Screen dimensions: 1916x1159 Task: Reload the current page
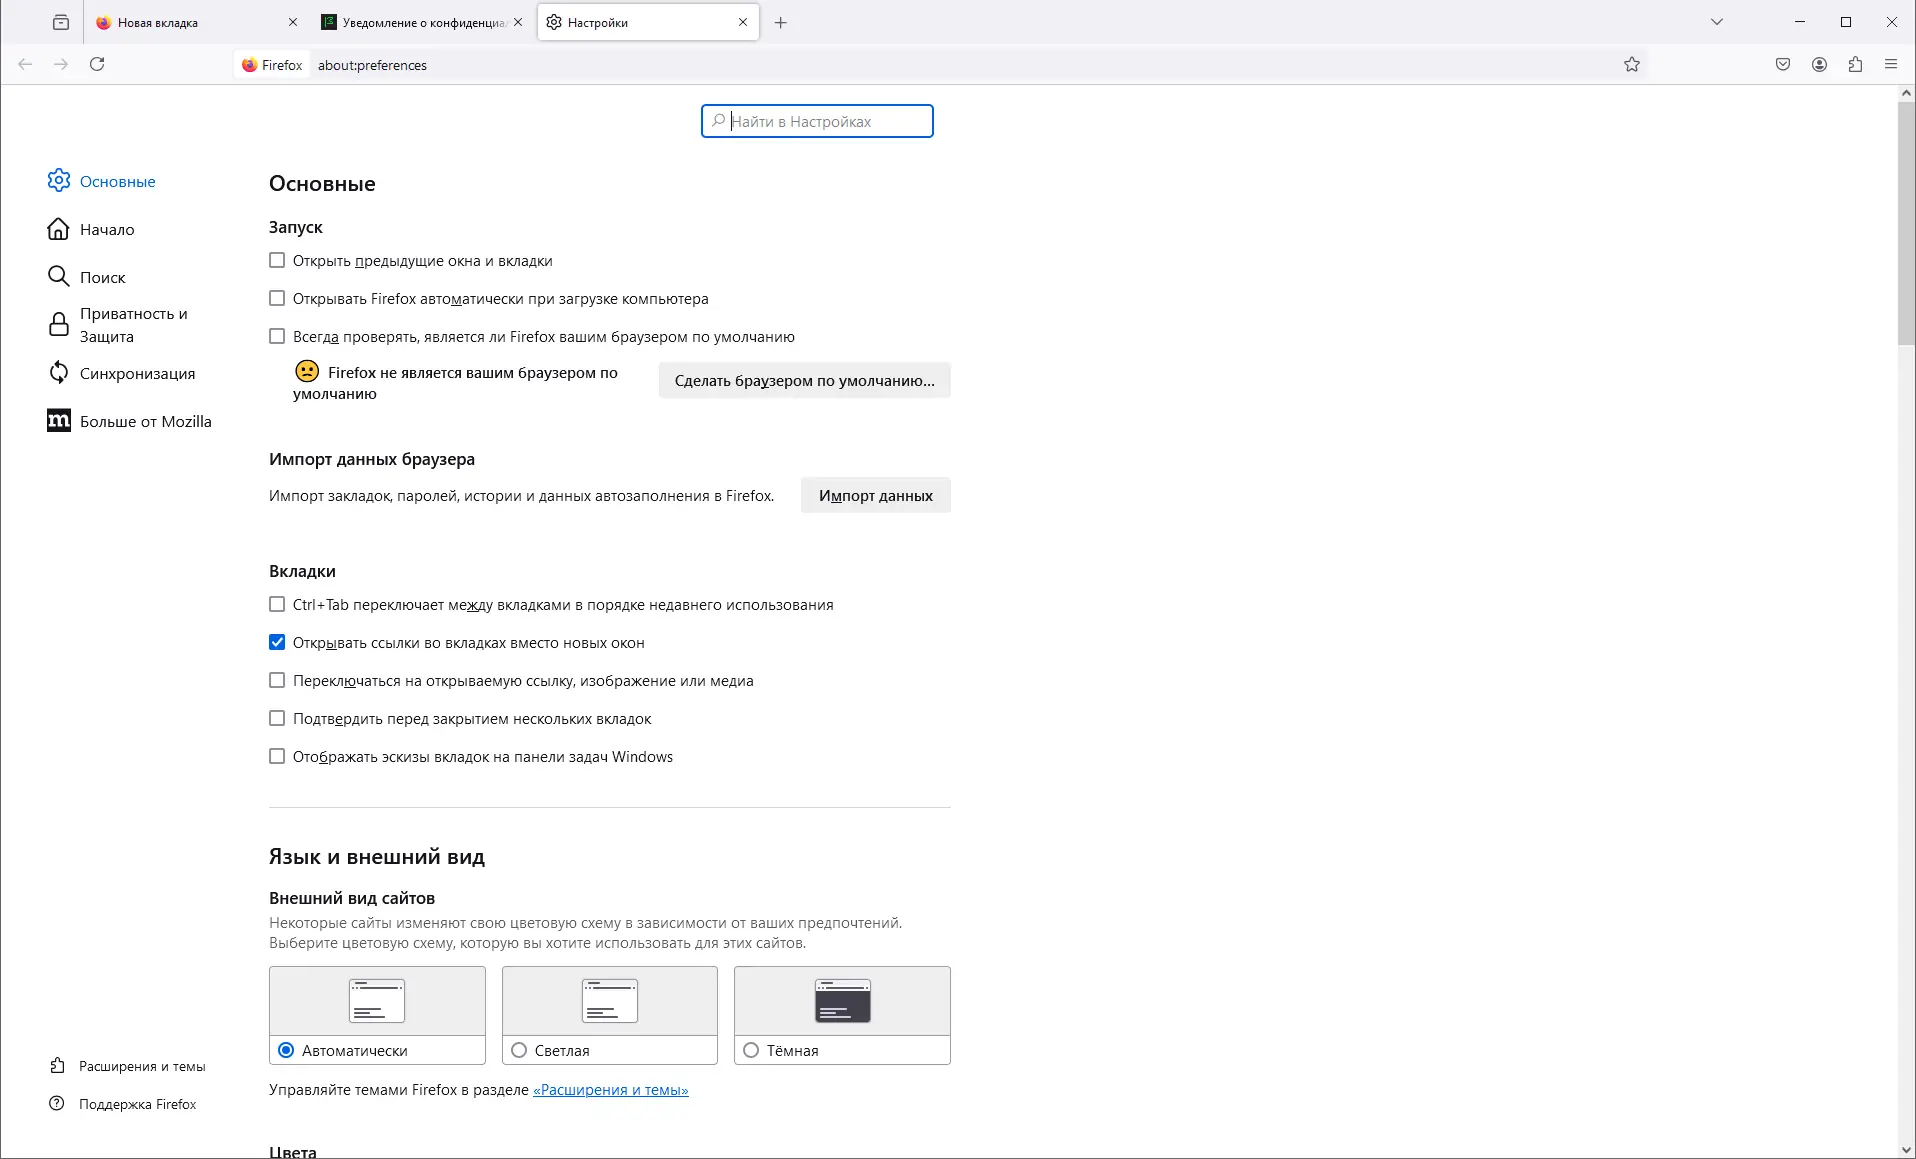click(x=97, y=64)
